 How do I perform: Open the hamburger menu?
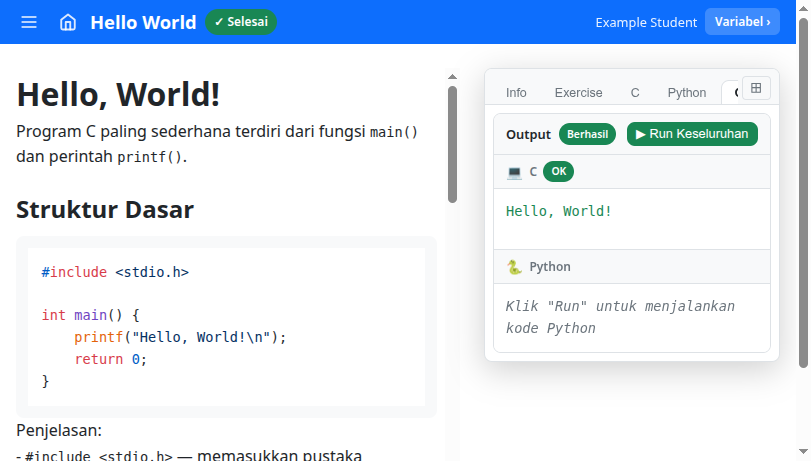click(x=29, y=22)
